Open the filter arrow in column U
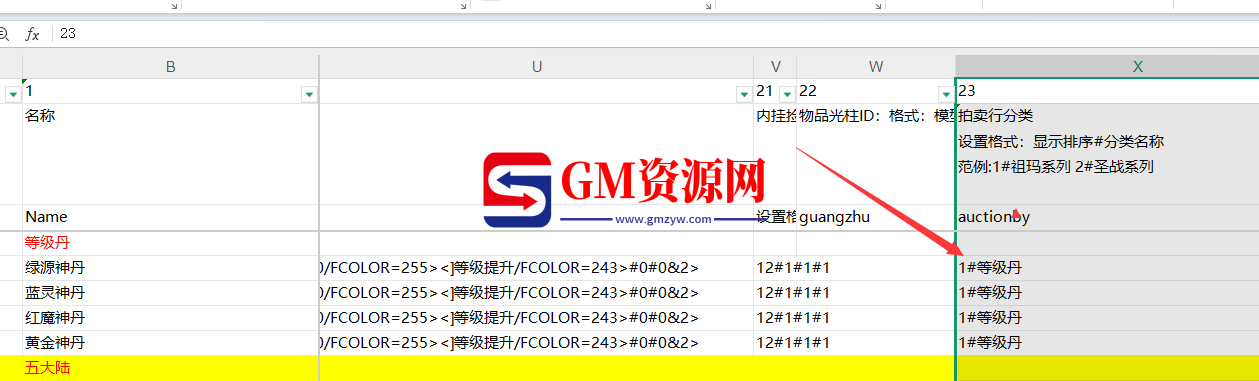 pyautogui.click(x=743, y=94)
